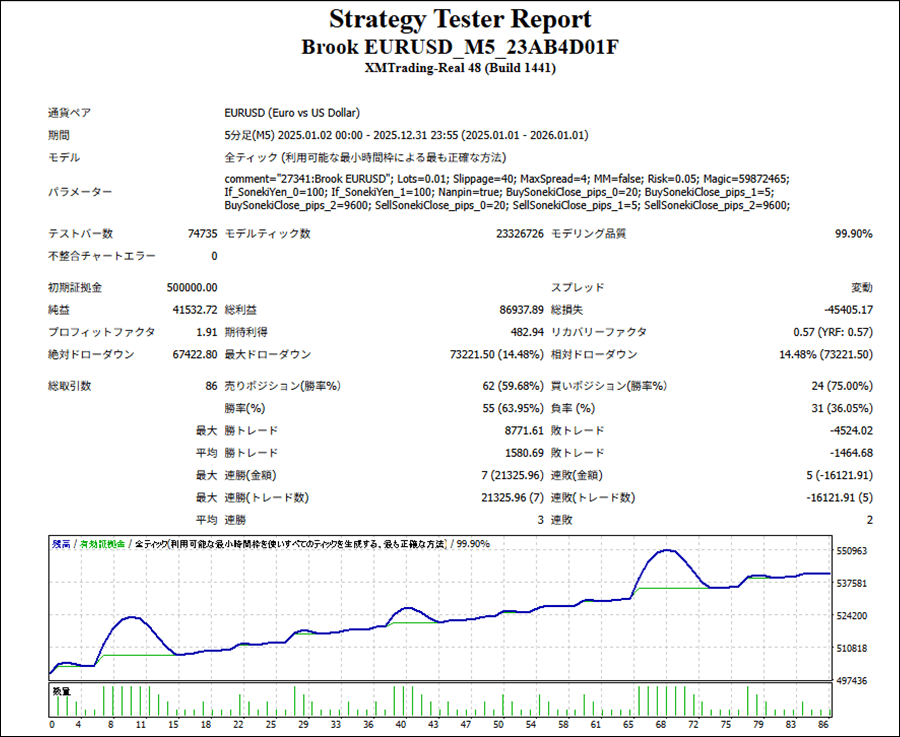Screen dimensions: 900x737
Task: Click the 2025.01.02 test period date range
Action: (x=406, y=135)
